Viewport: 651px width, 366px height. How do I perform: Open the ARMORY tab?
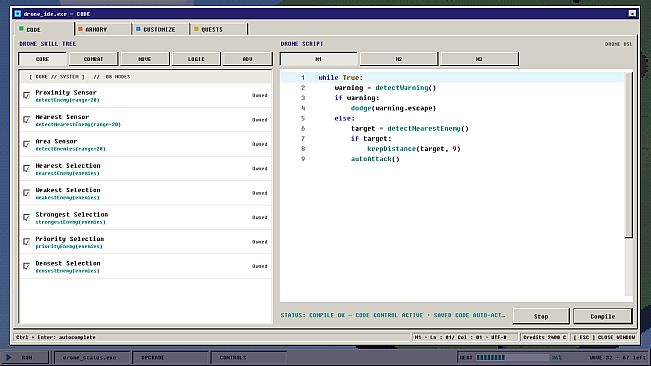pyautogui.click(x=102, y=29)
